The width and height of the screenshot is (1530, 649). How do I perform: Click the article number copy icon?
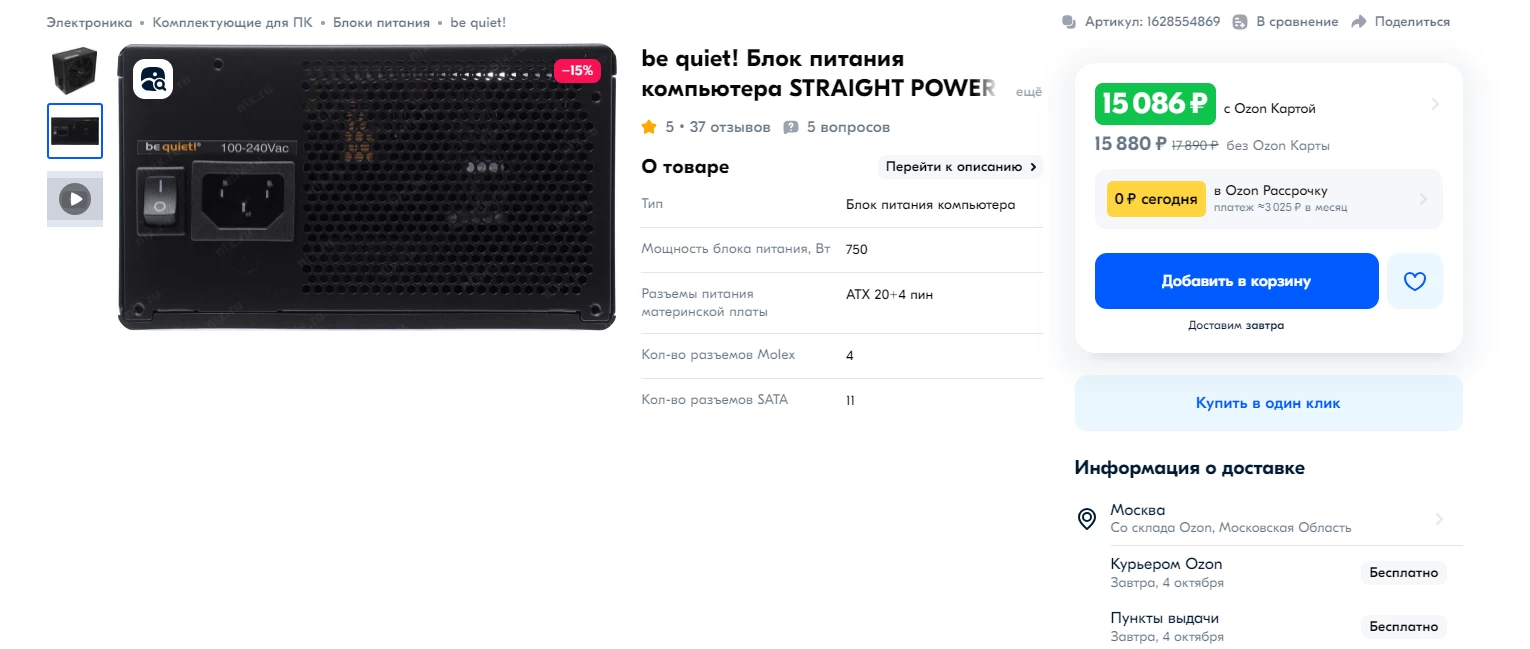coord(1069,22)
